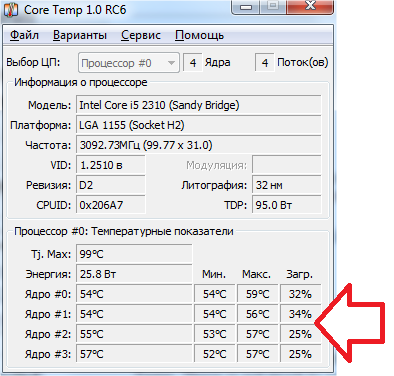Click Ядро #2 maximum temperature 57°C
The image size is (394, 376).
[257, 334]
